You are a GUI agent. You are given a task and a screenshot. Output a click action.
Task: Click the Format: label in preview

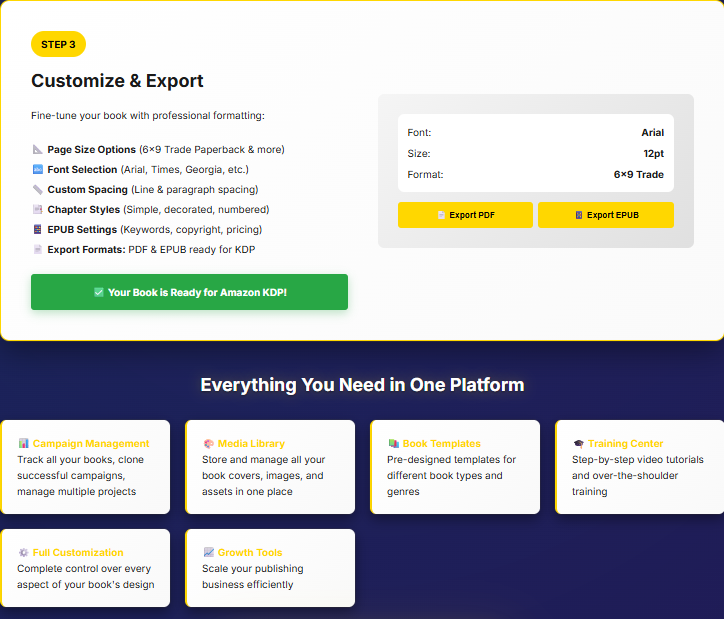pos(425,174)
